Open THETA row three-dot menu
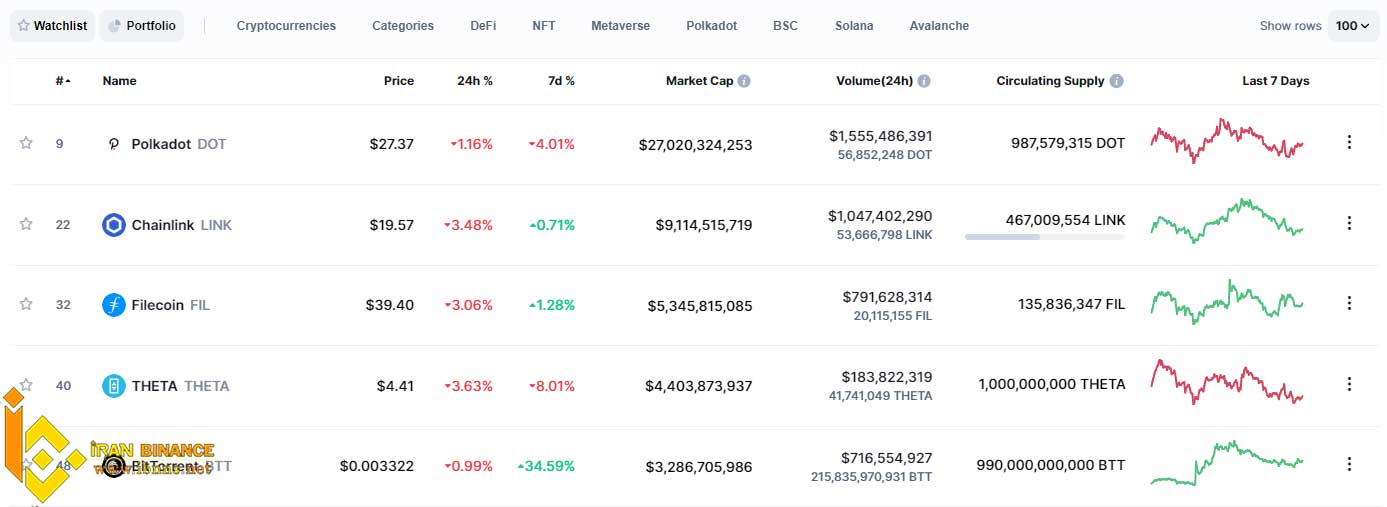1387x507 pixels. point(1348,384)
